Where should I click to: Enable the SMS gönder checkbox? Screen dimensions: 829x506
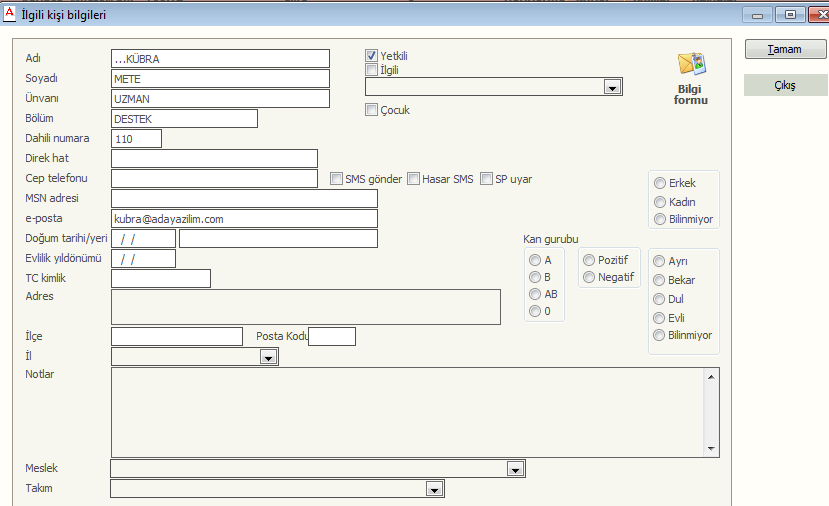[x=338, y=179]
